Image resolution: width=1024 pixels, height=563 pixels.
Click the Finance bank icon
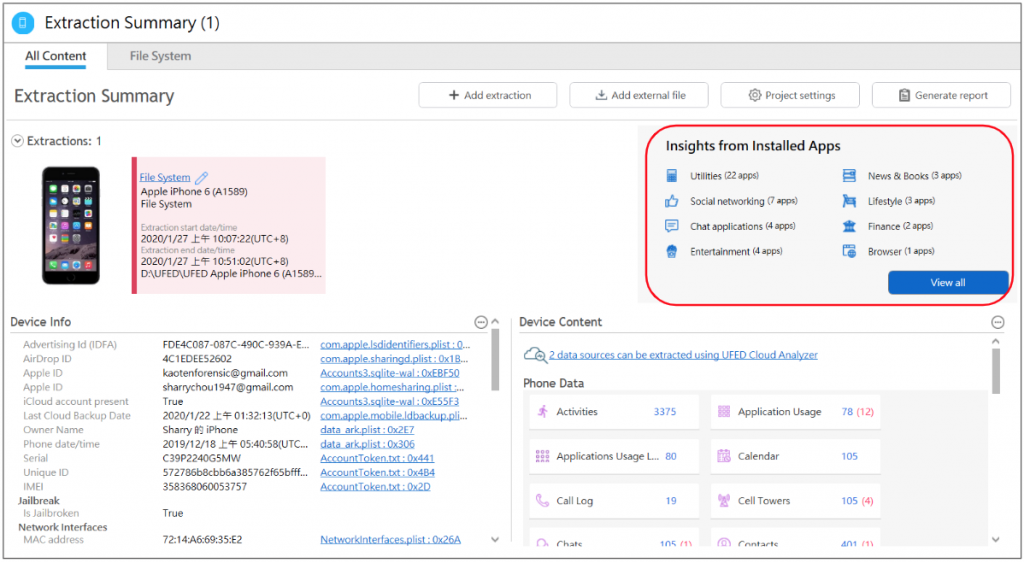point(849,226)
